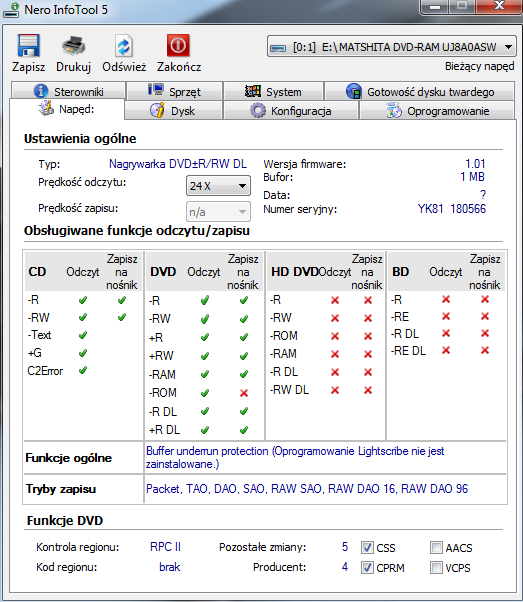Screen dimensions: 523x602
Task: Click the red X for BD -R read
Action: point(446,299)
